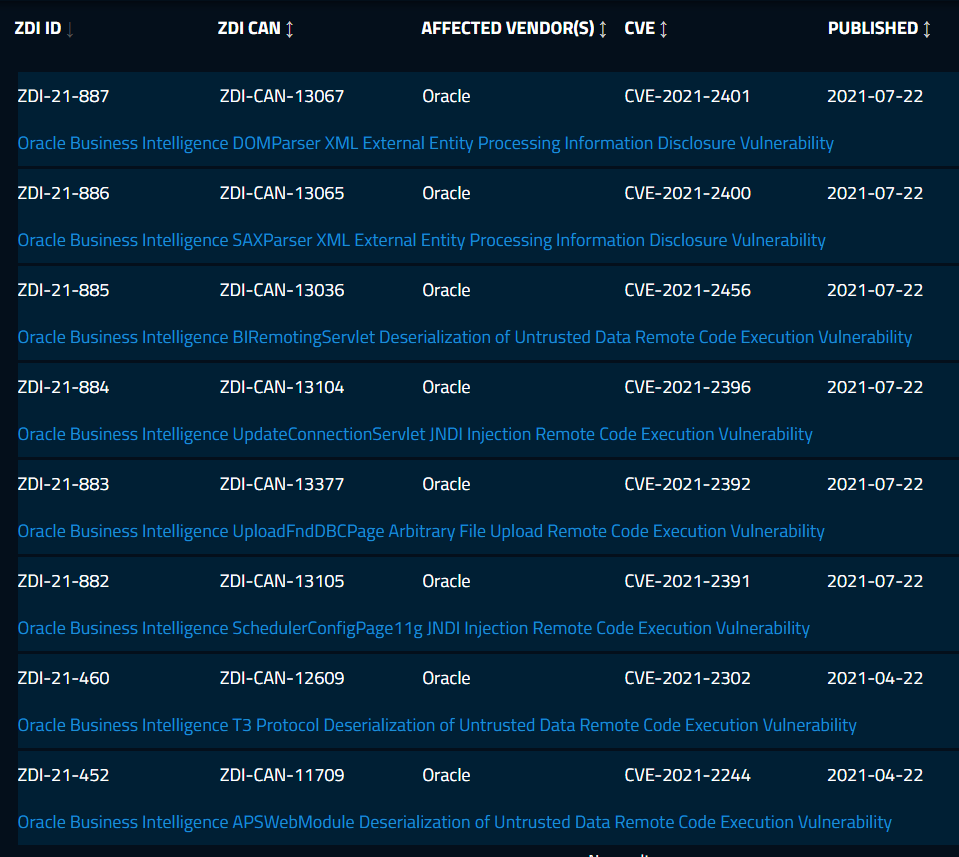Open BIRemotingServlet Deserialization advisory link
This screenshot has width=959, height=857.
[x=465, y=337]
